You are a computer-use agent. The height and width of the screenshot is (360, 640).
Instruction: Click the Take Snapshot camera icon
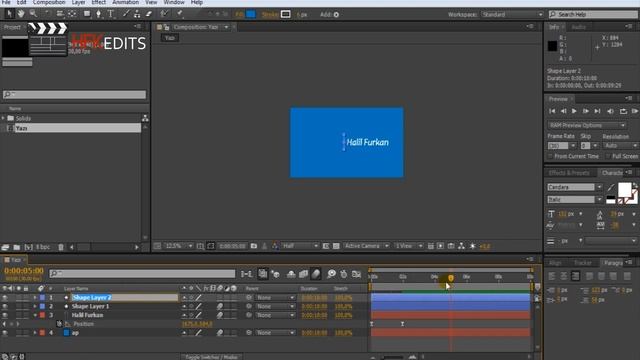coord(253,246)
